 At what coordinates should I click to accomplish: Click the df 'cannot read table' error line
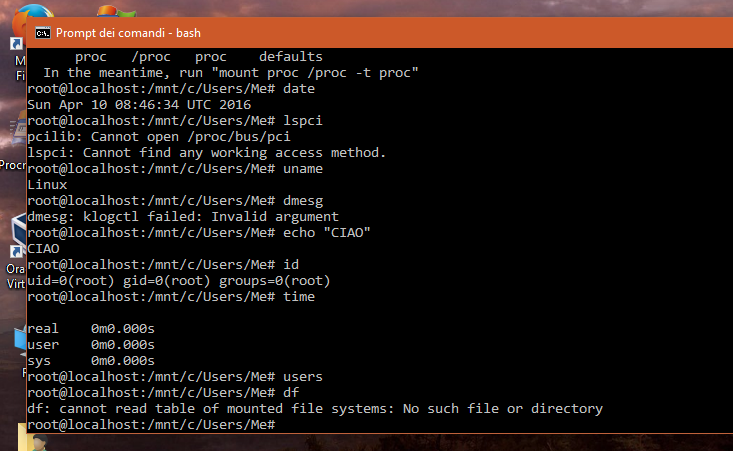point(315,409)
